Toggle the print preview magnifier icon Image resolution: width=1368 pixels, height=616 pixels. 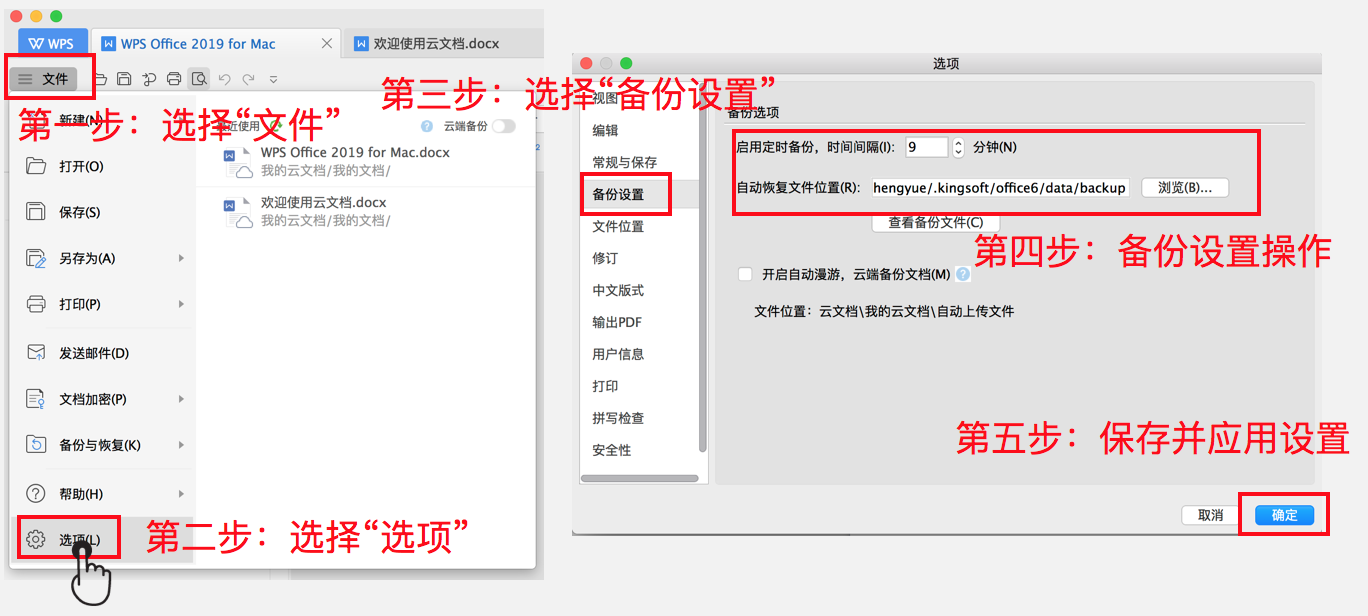pyautogui.click(x=199, y=79)
